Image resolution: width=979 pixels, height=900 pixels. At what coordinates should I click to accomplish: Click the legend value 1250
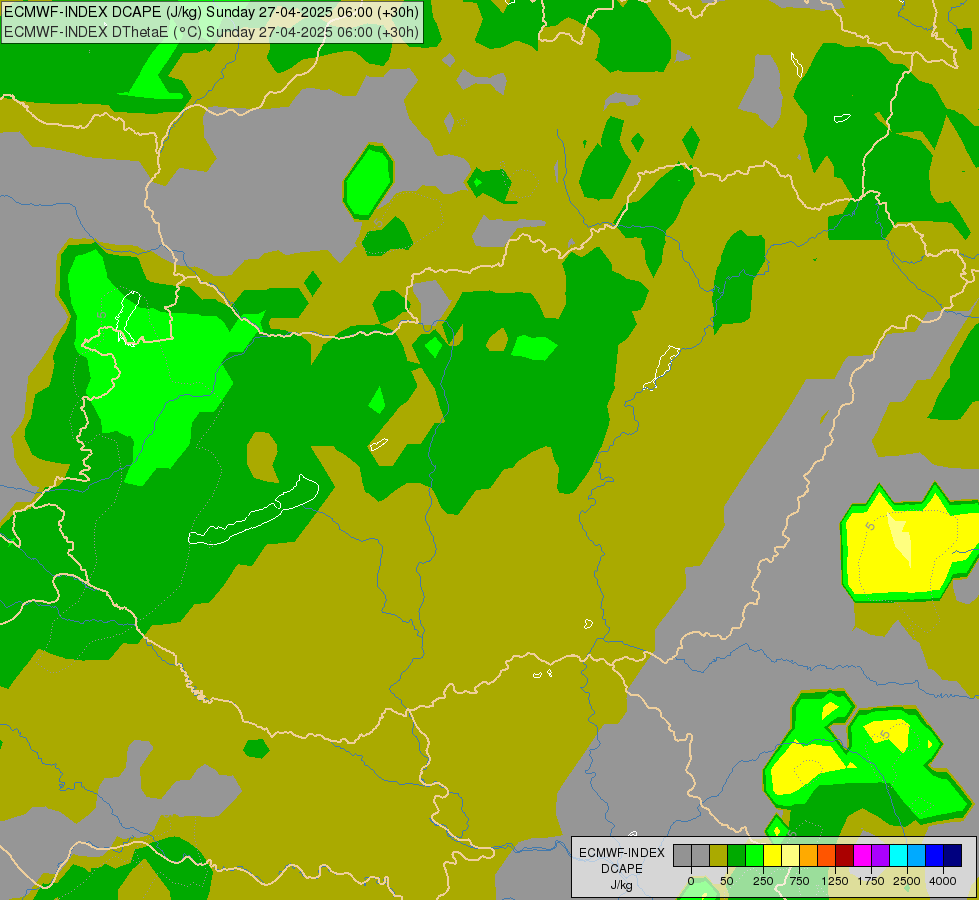tap(835, 881)
